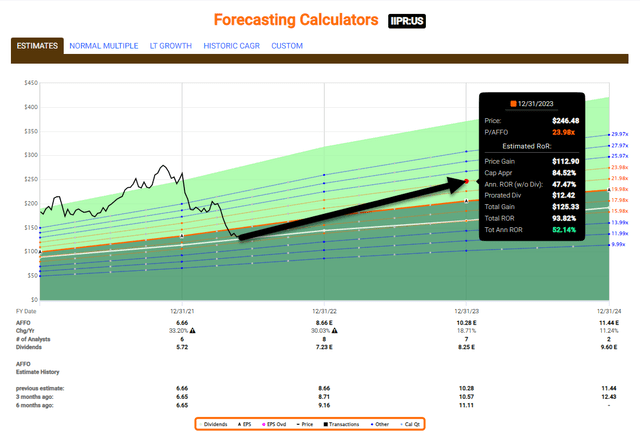The image size is (640, 446).
Task: Click the Total ROR 93.82% value
Action: 564,218
